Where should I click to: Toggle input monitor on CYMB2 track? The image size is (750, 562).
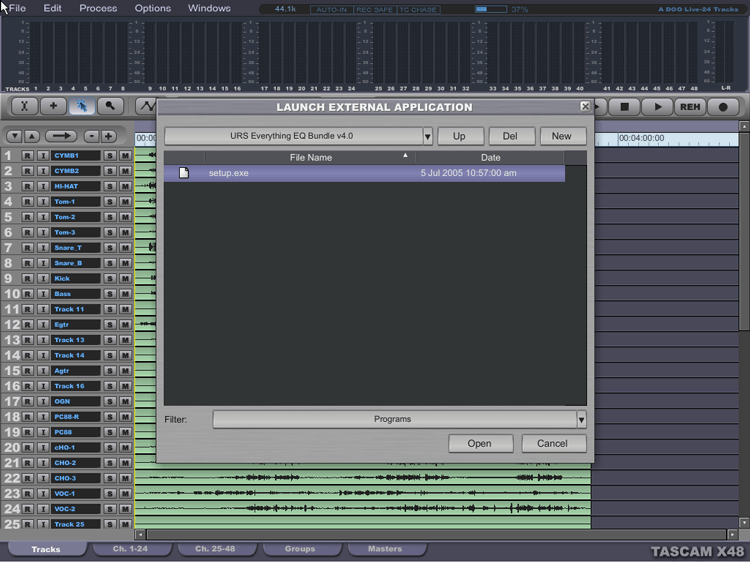point(43,171)
